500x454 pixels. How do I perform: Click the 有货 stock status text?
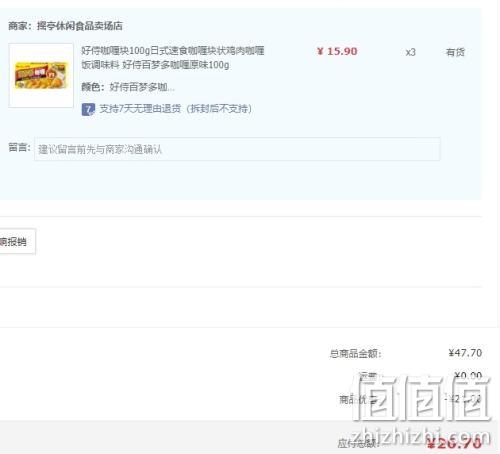[455, 52]
